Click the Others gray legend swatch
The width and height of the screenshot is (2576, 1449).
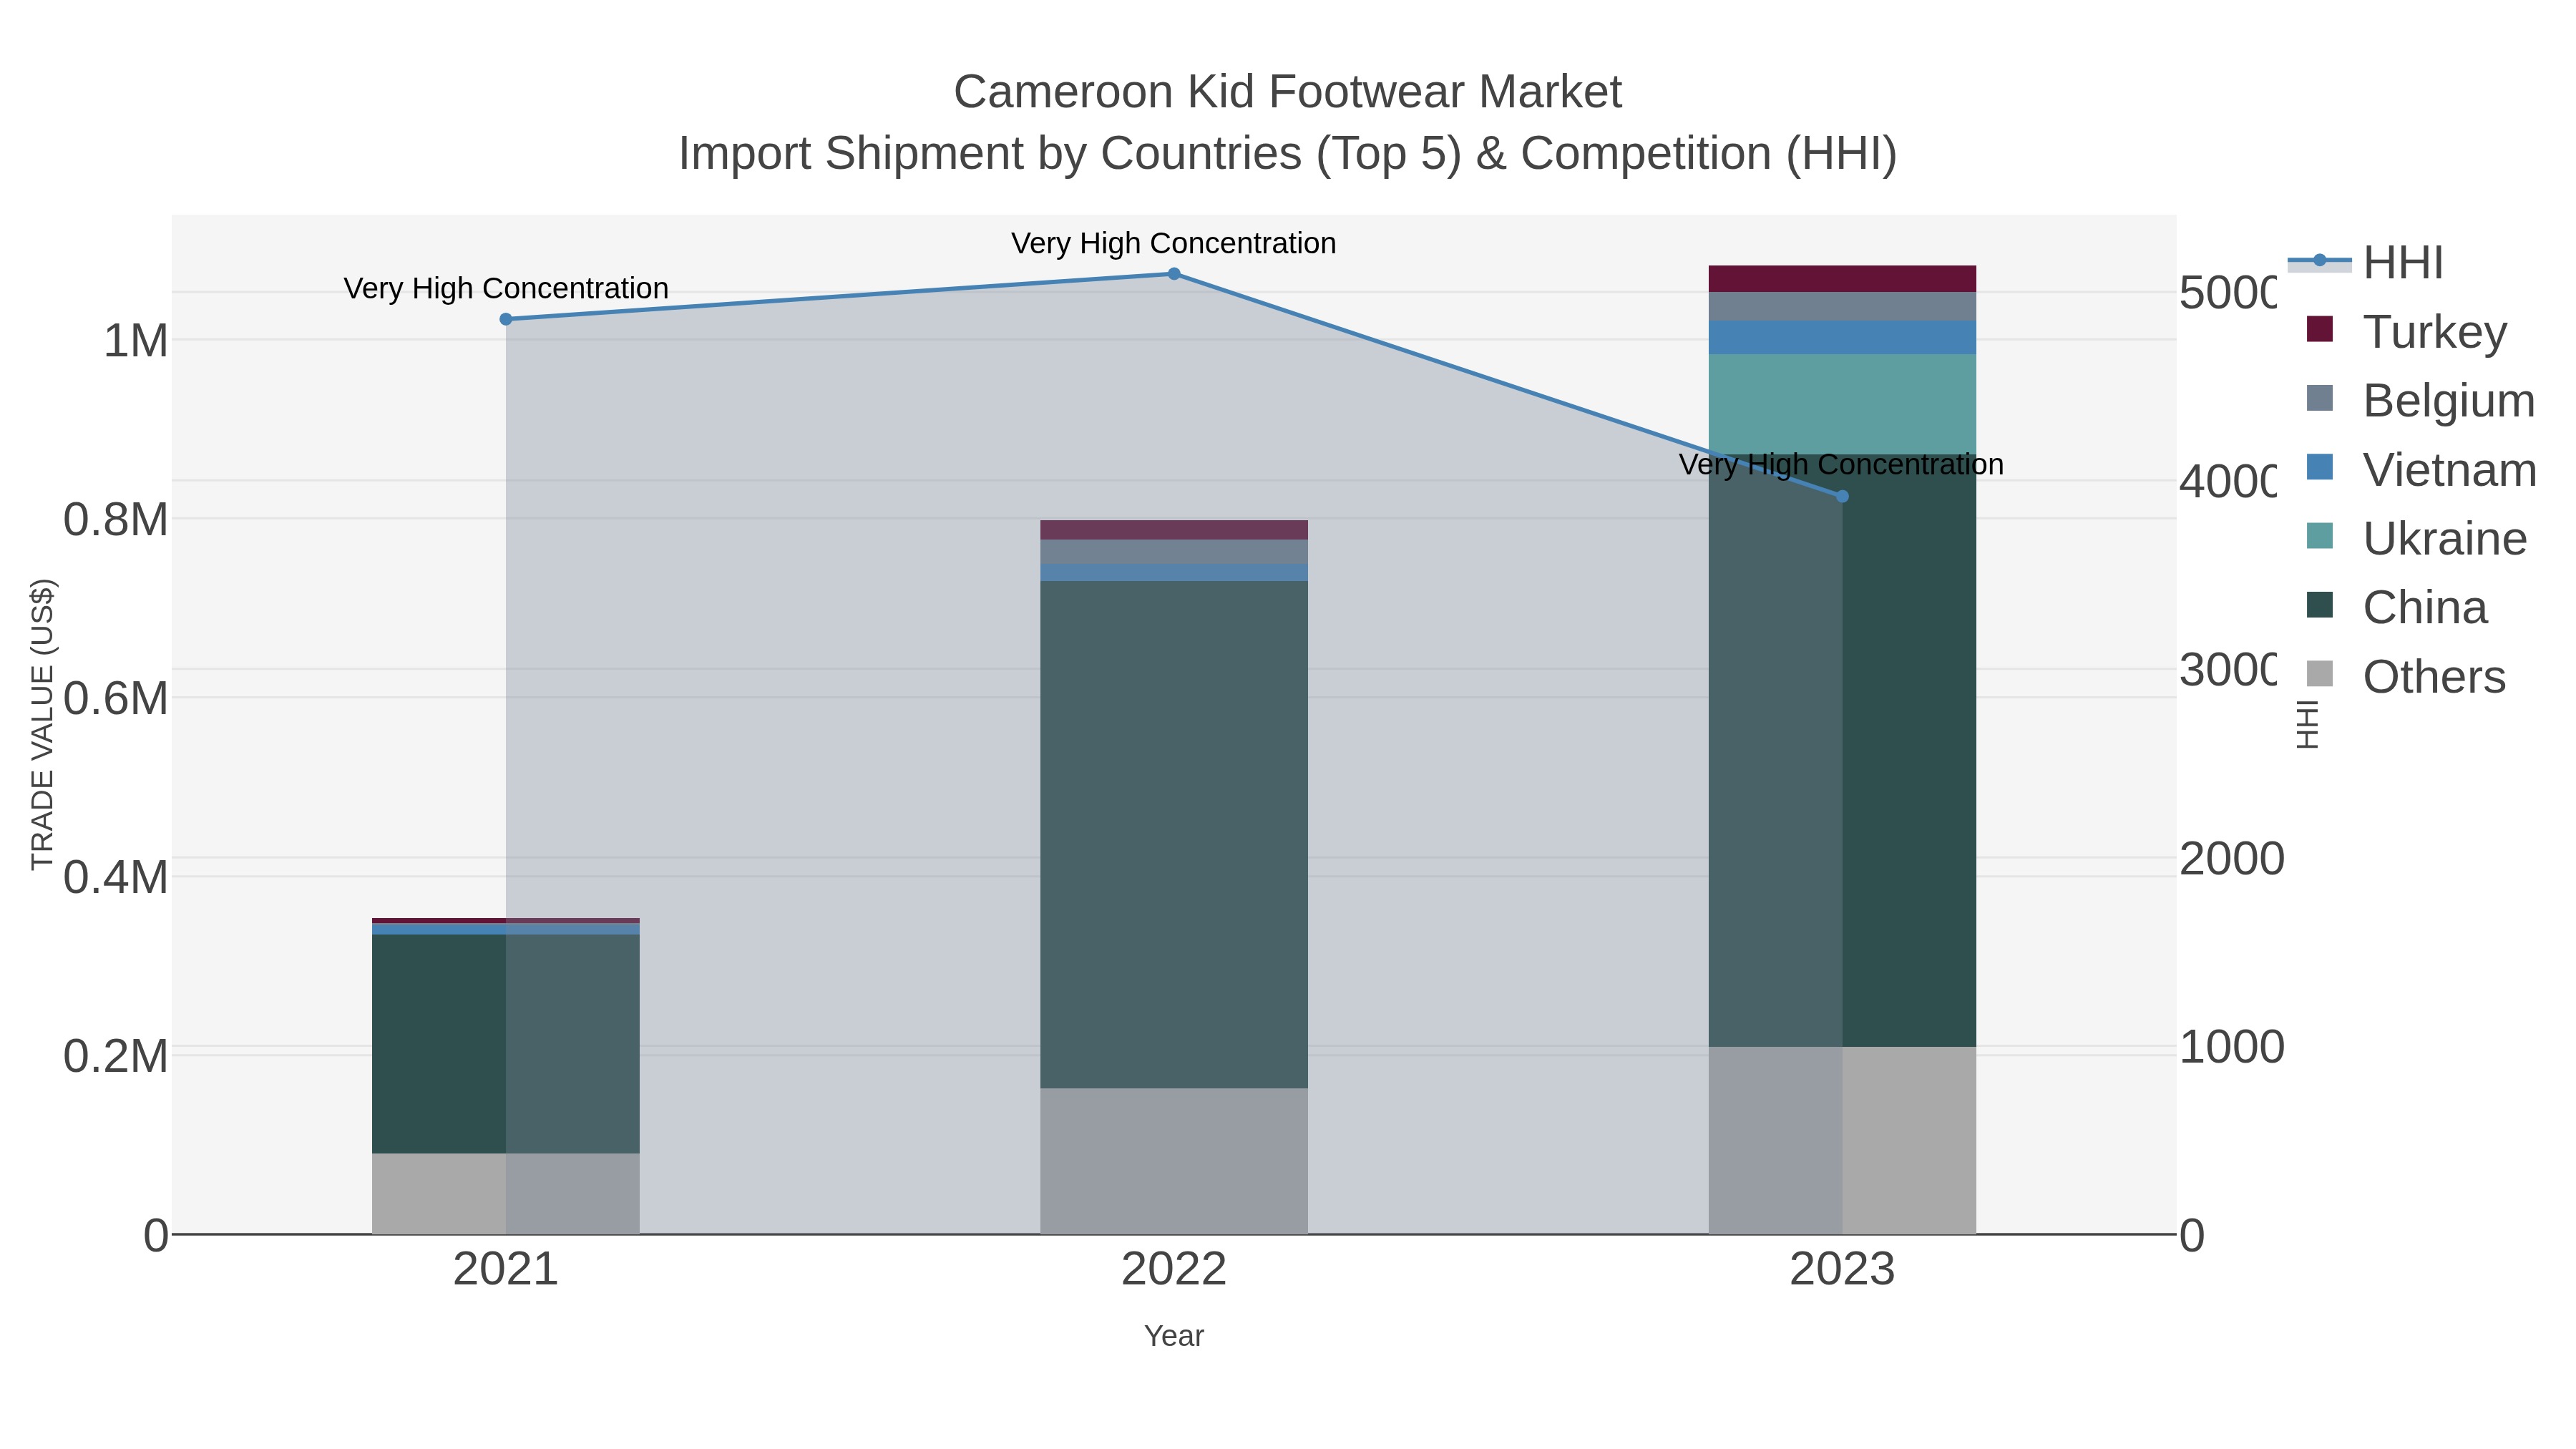pos(2319,674)
